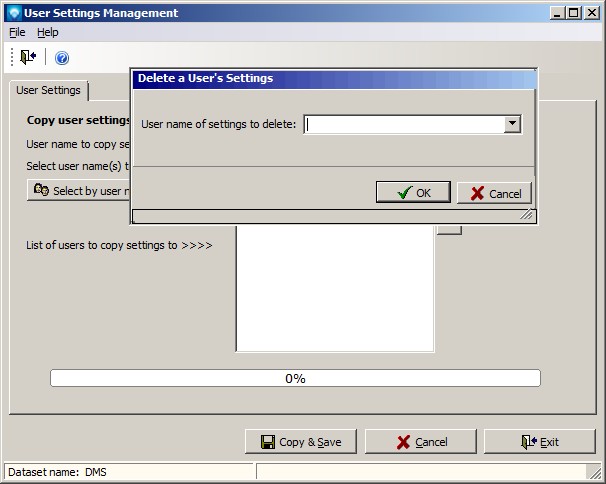
Task: Expand the user name to delete dropdown arrow
Action: click(x=512, y=124)
